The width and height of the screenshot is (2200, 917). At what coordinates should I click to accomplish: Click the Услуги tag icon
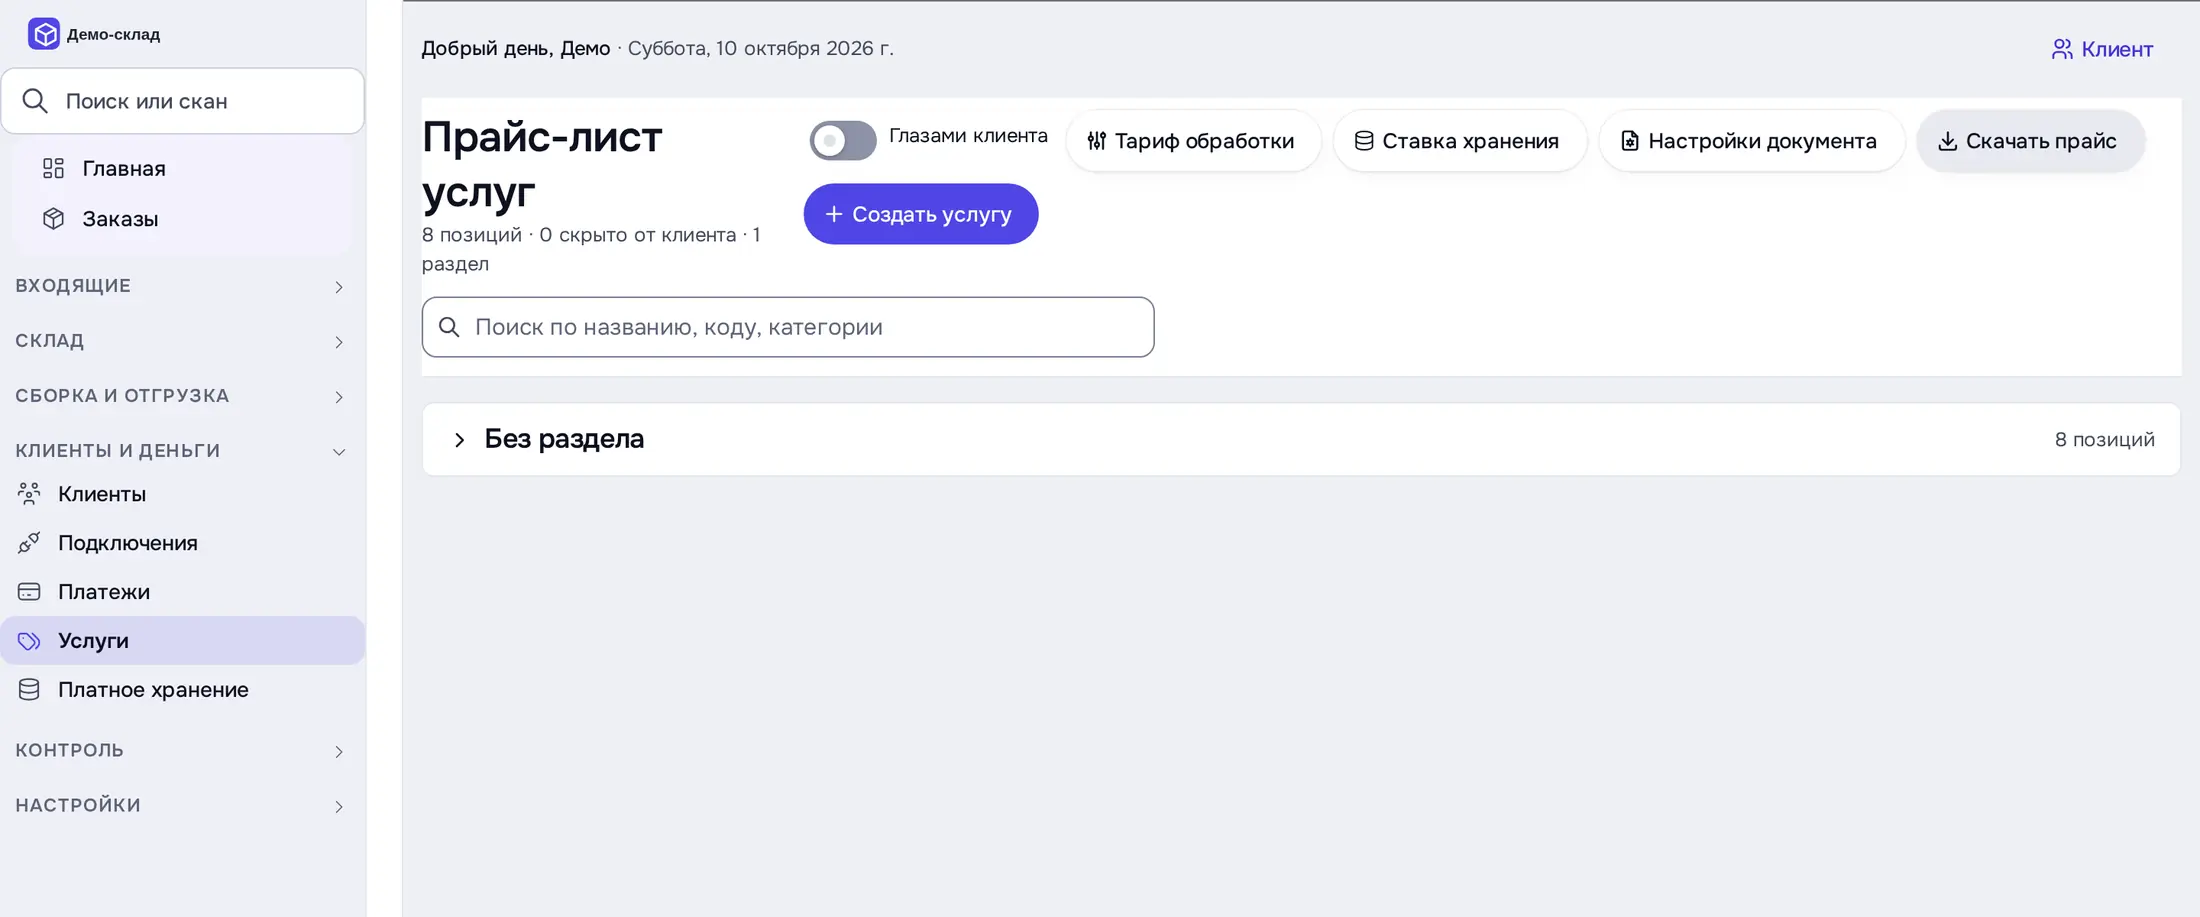29,640
